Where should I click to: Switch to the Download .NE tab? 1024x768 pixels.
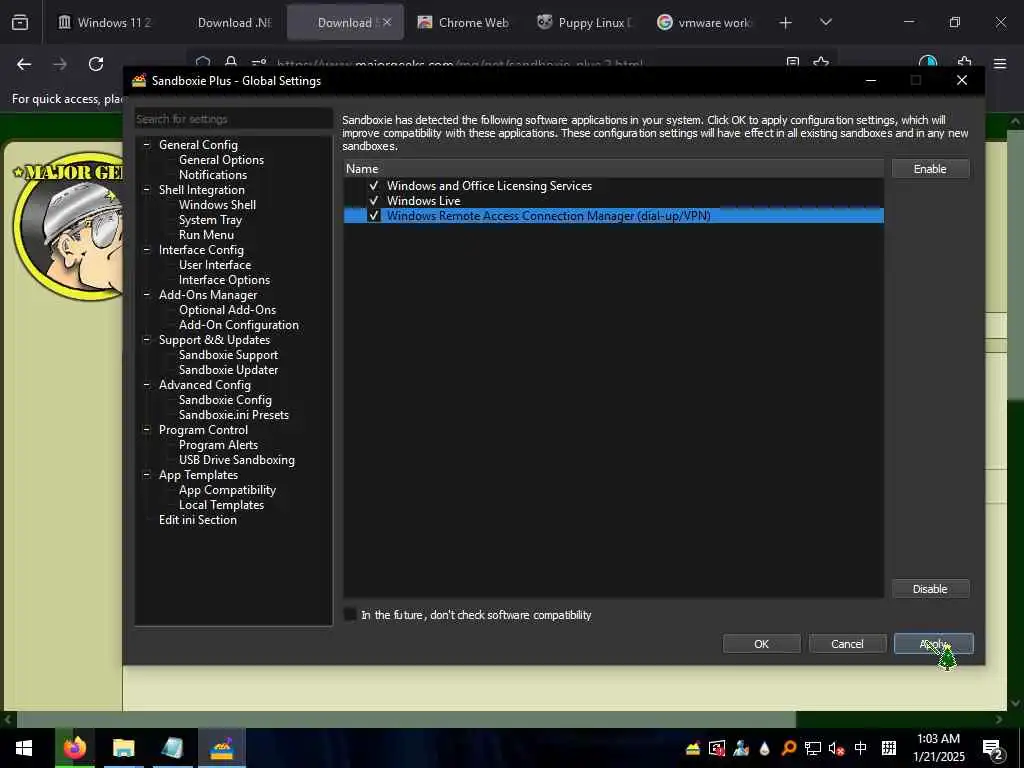[225, 22]
